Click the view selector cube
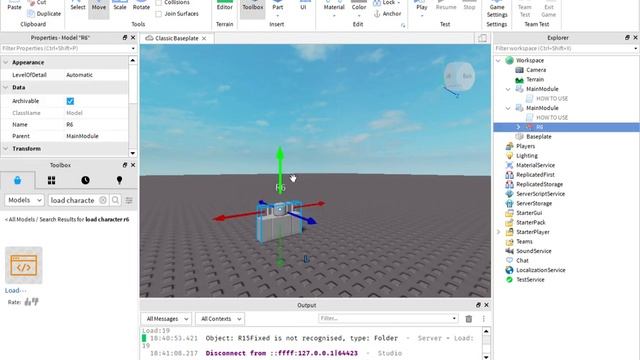 tap(459, 76)
